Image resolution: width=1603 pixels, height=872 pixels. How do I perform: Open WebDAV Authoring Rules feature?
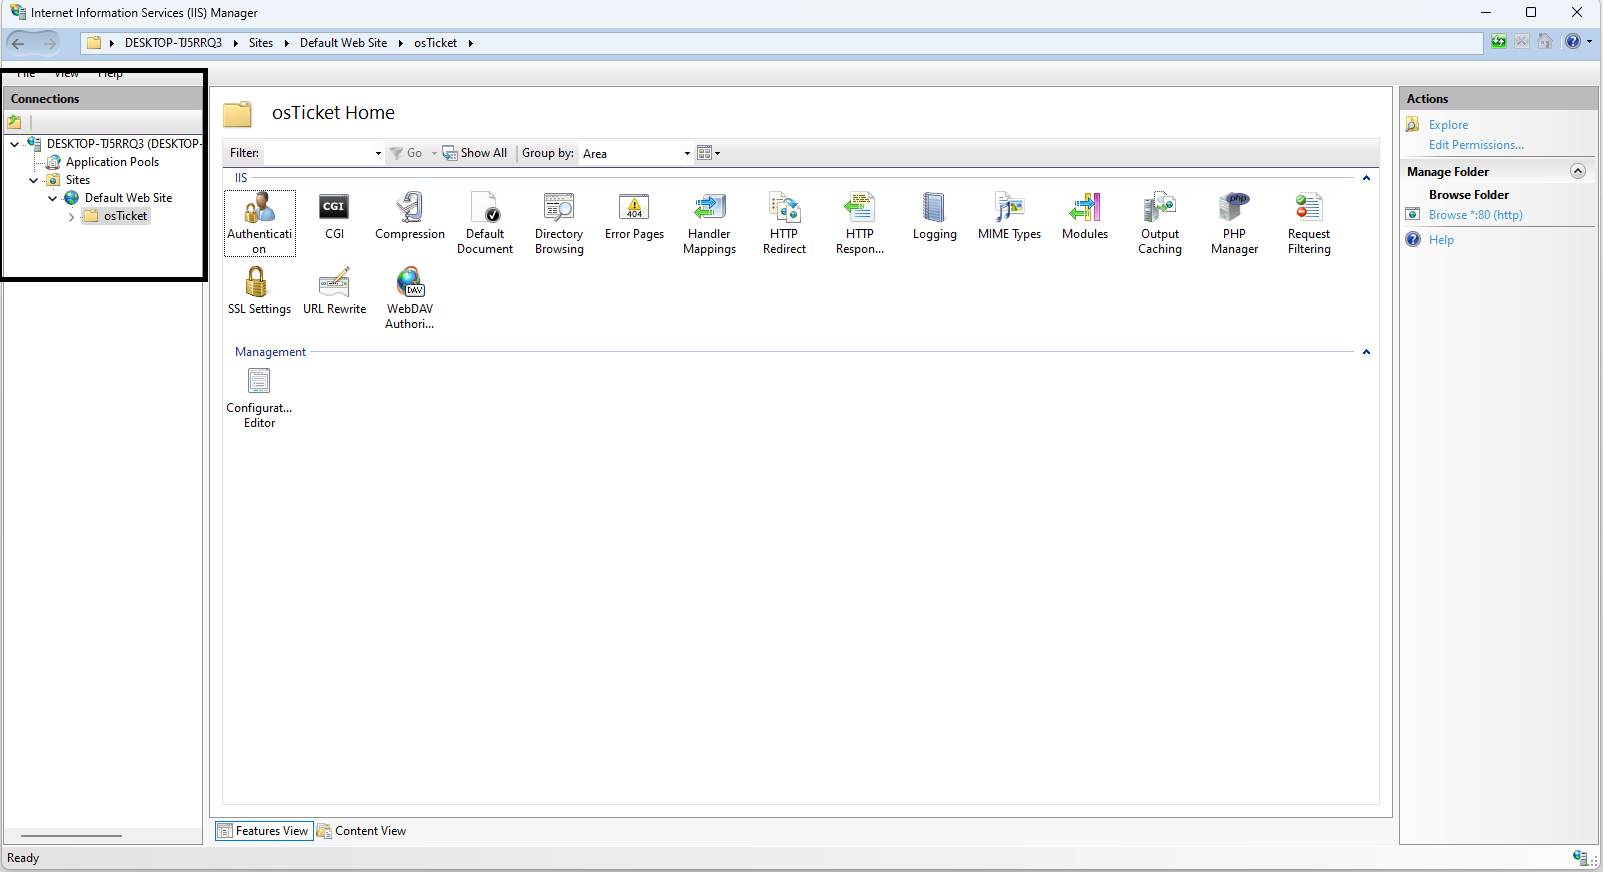click(410, 299)
